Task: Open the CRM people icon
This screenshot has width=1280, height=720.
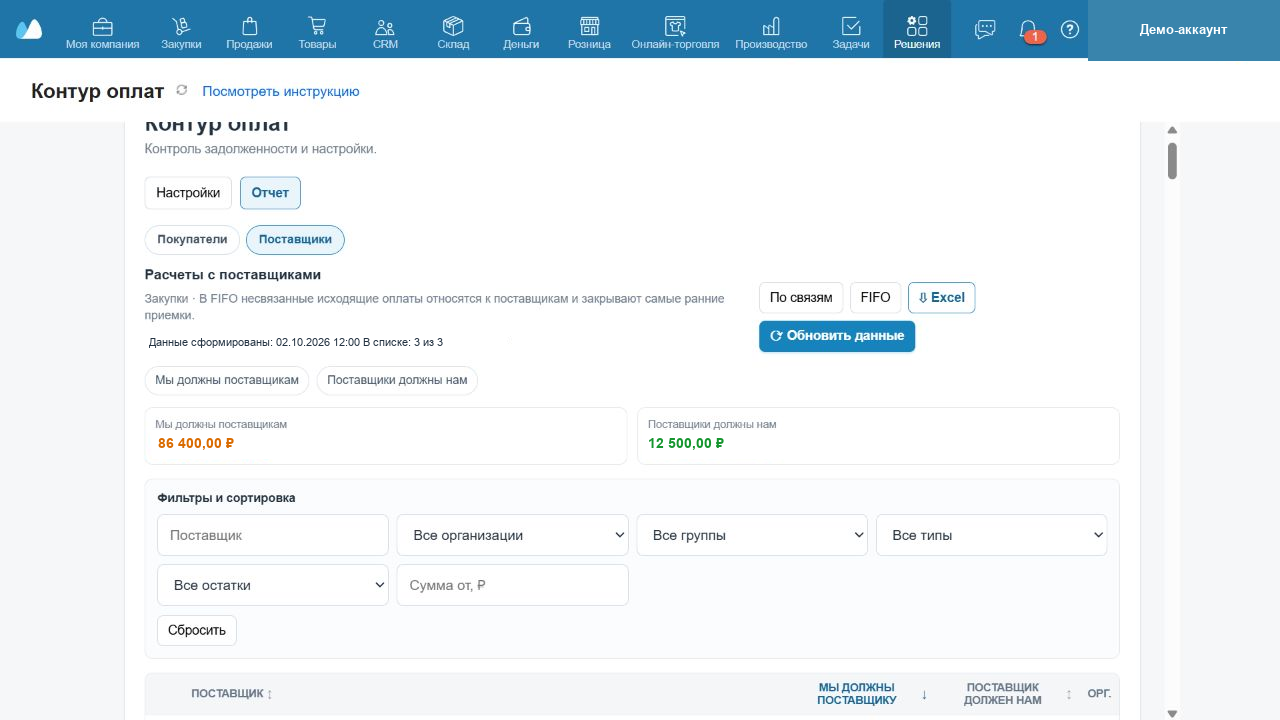Action: pos(385,26)
